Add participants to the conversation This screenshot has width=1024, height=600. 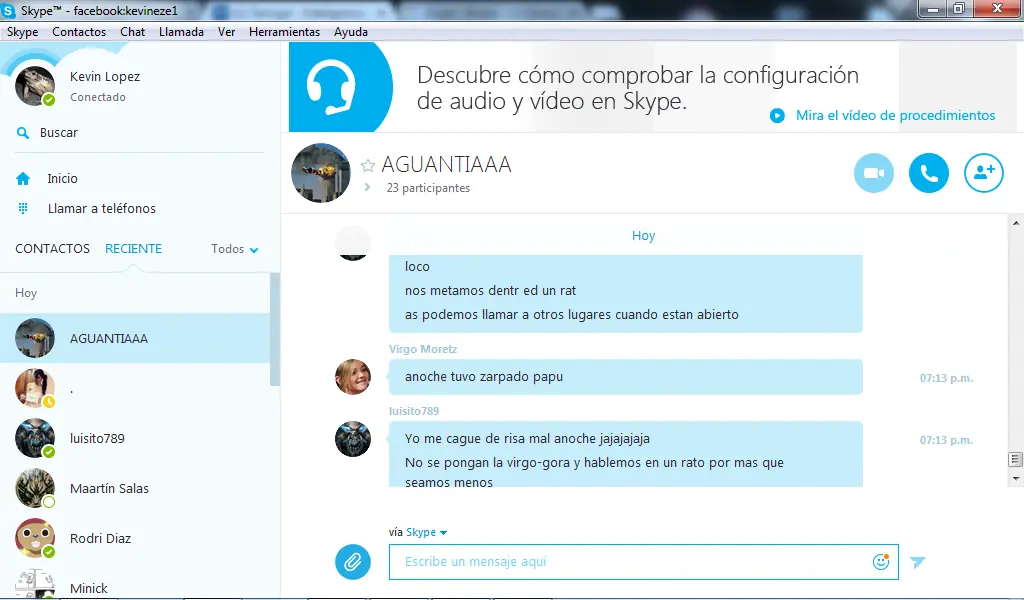tap(984, 173)
